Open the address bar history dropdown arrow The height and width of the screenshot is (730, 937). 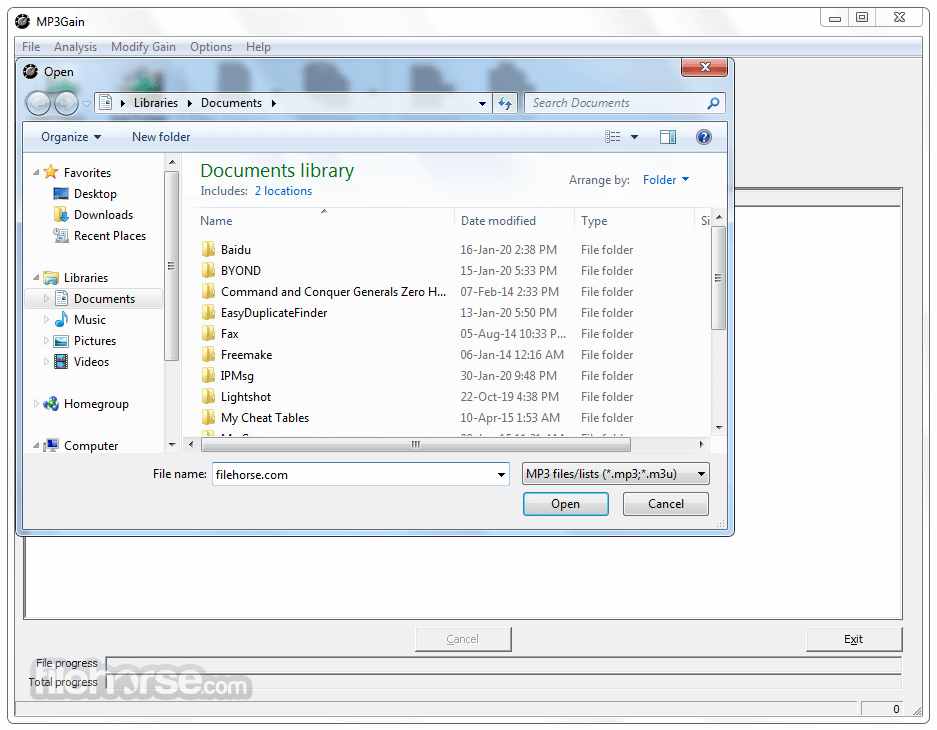pyautogui.click(x=482, y=103)
